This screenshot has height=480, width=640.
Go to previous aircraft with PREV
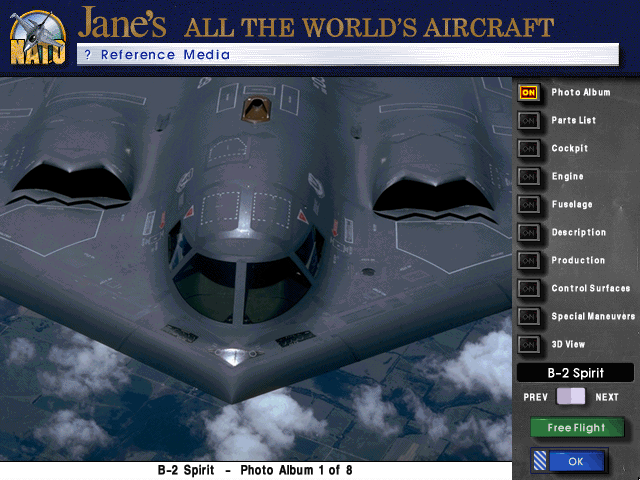pos(564,397)
